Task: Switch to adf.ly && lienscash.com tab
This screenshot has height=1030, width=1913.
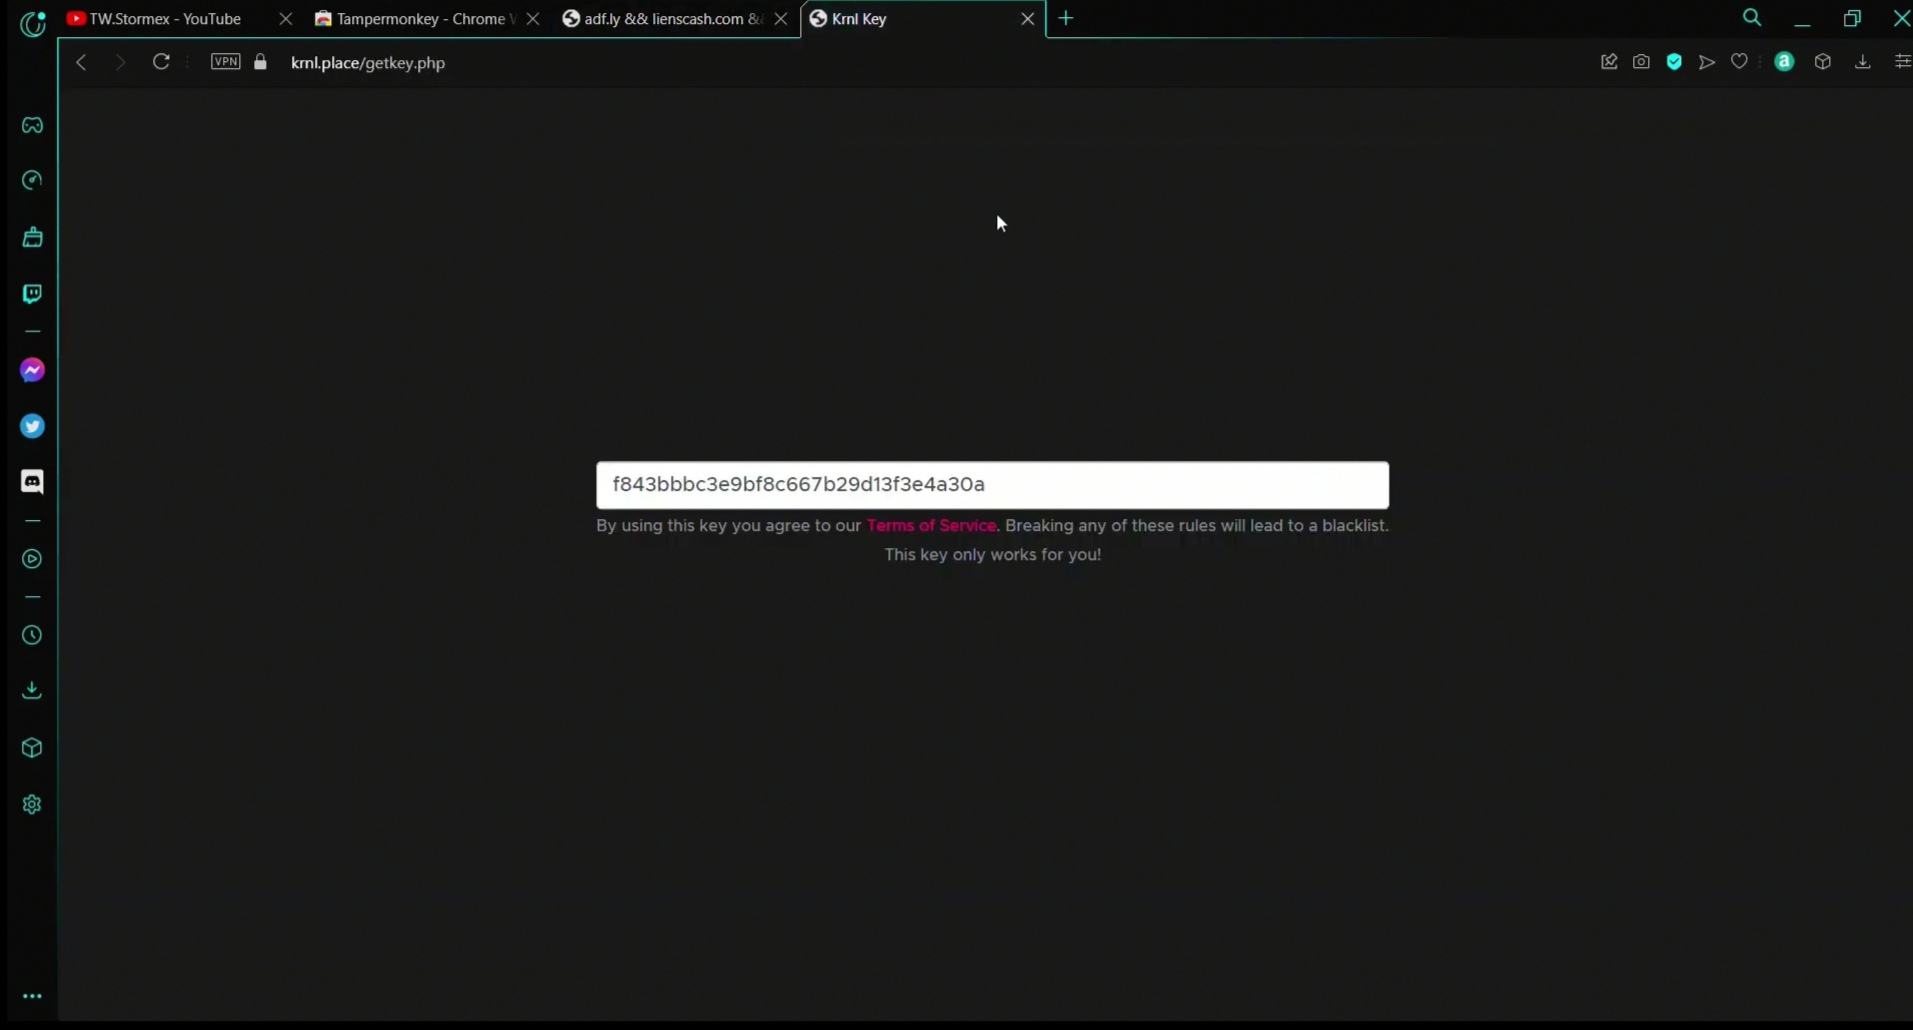Action: (x=662, y=19)
